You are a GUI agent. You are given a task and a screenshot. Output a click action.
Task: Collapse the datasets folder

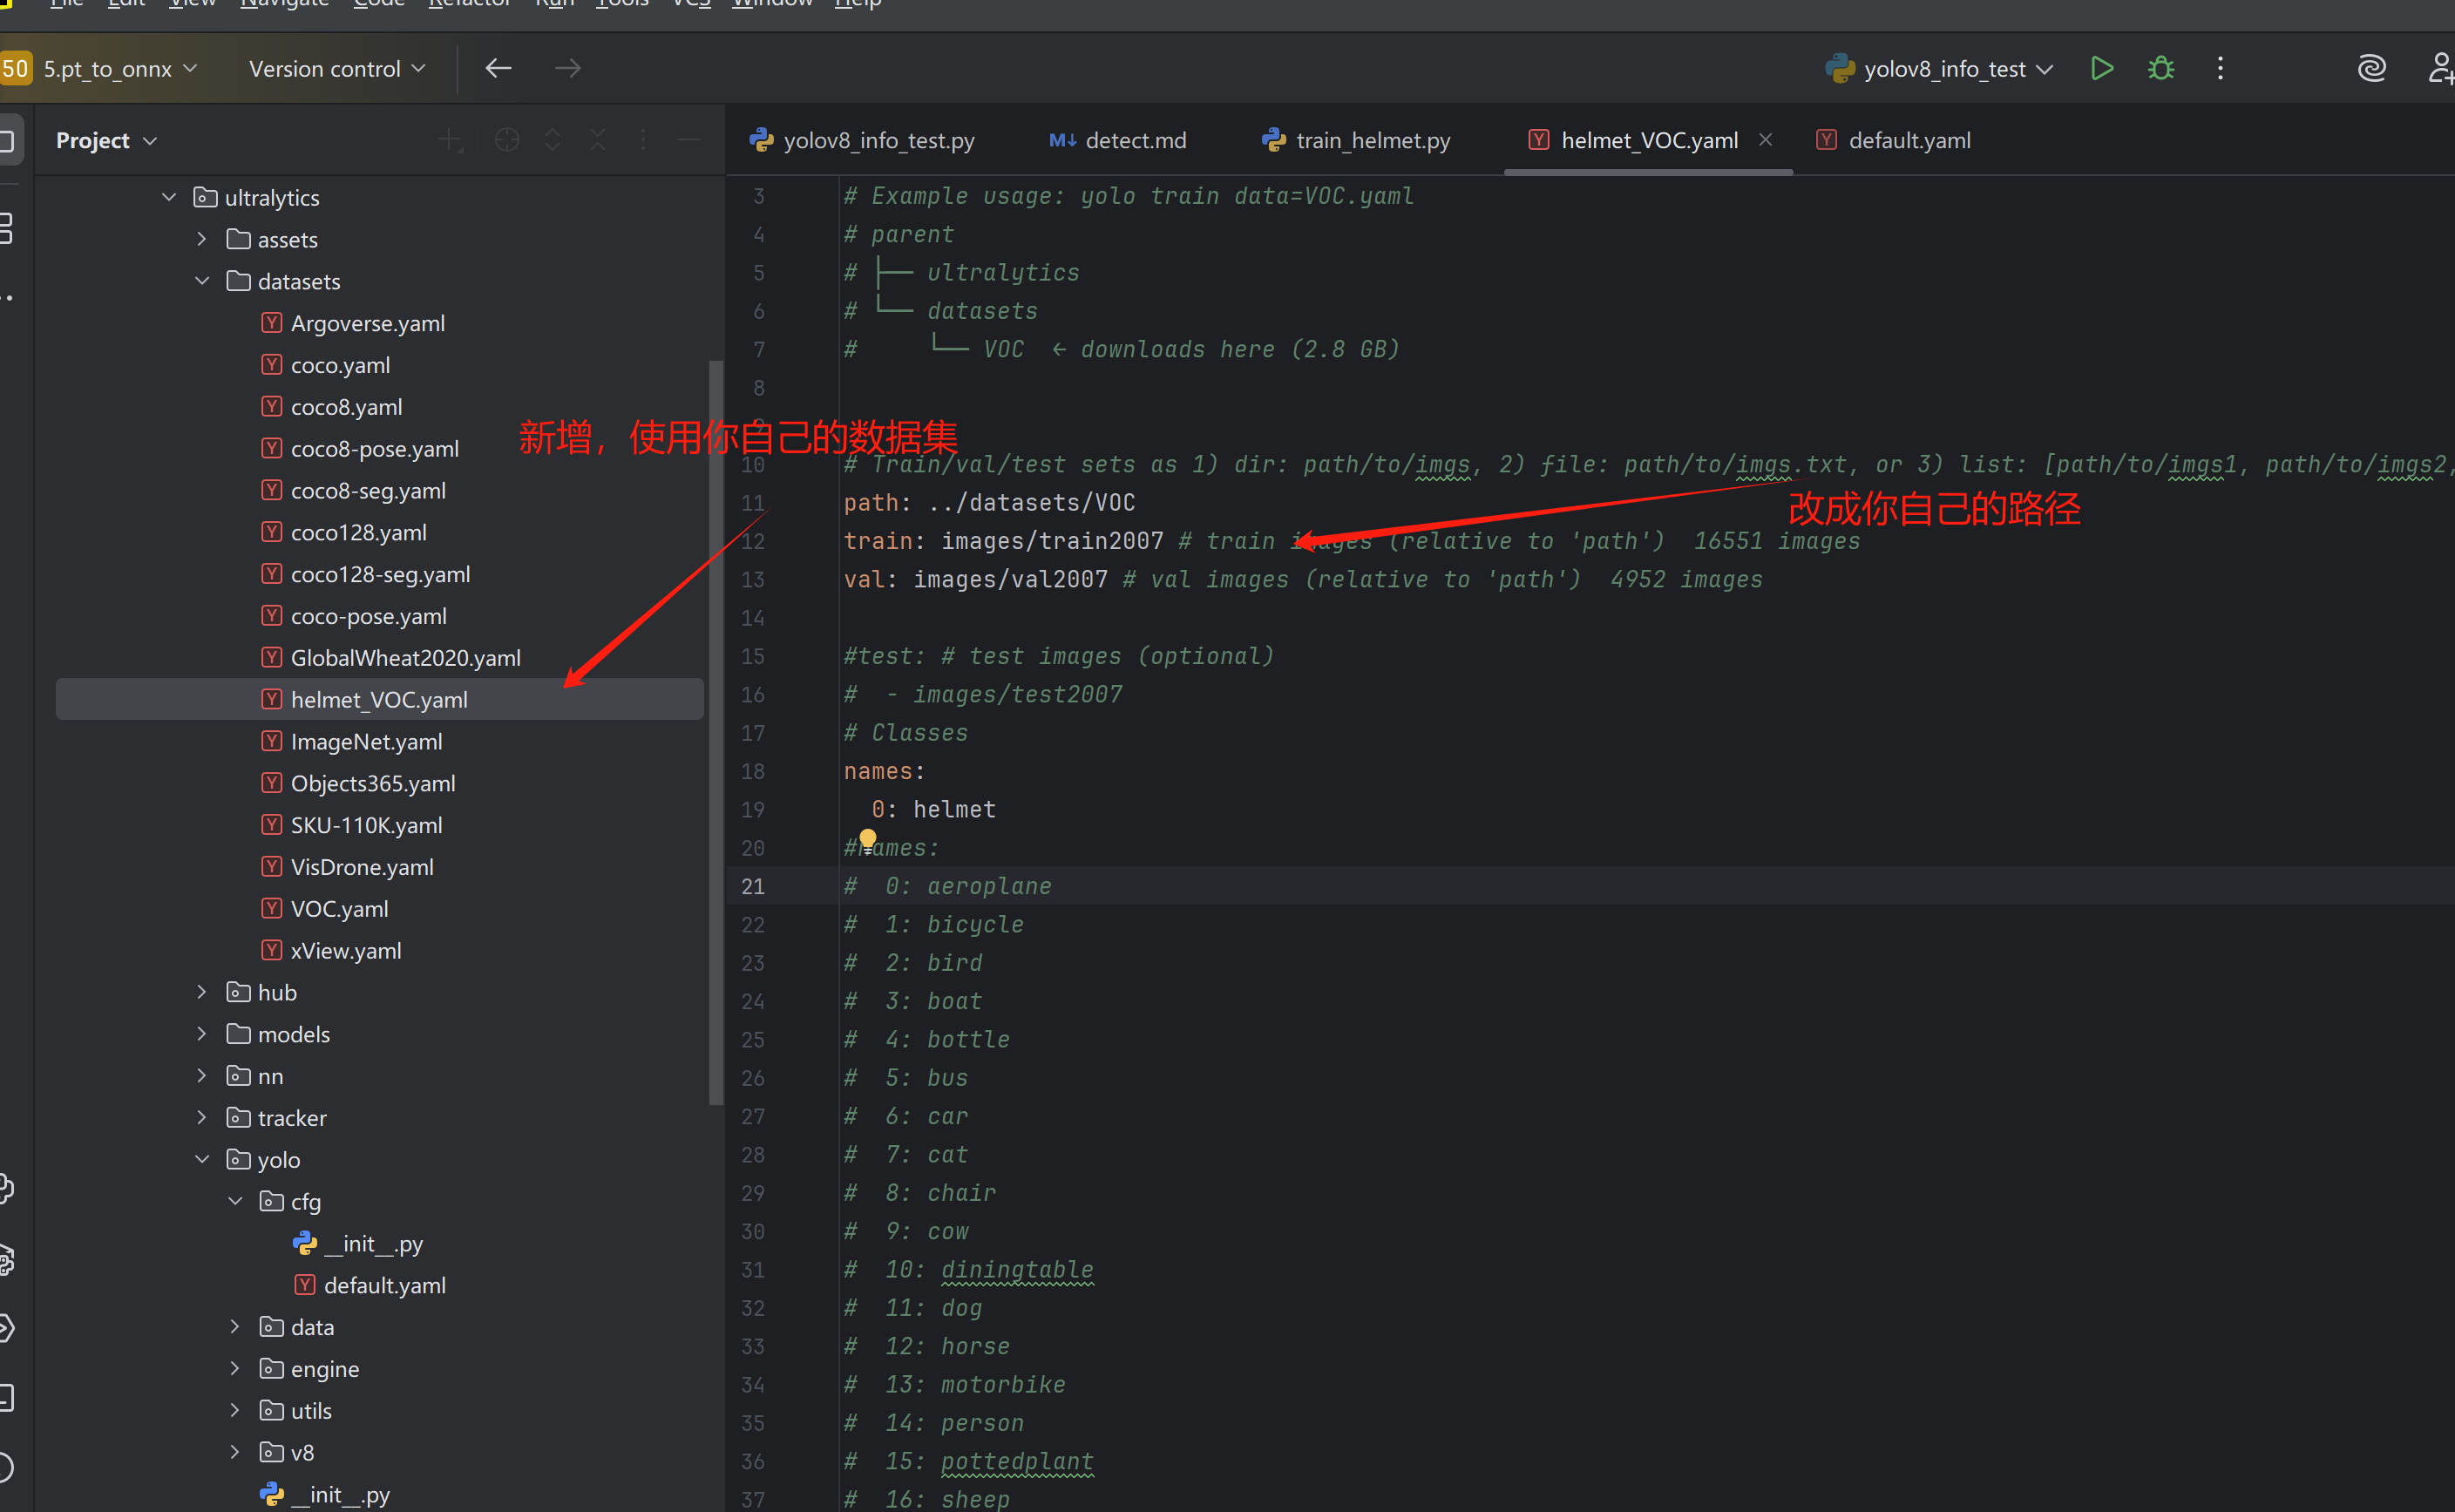coord(202,281)
